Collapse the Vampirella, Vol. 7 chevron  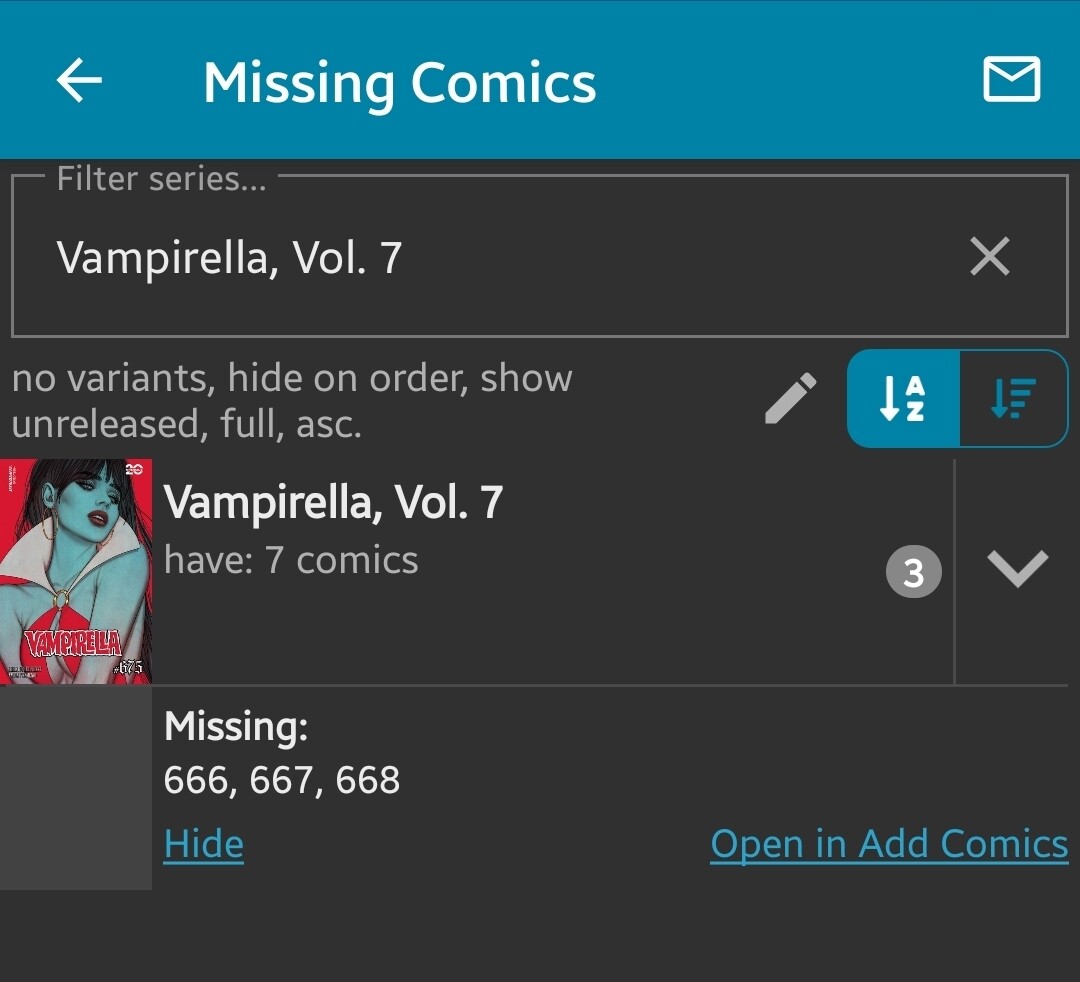click(1017, 570)
